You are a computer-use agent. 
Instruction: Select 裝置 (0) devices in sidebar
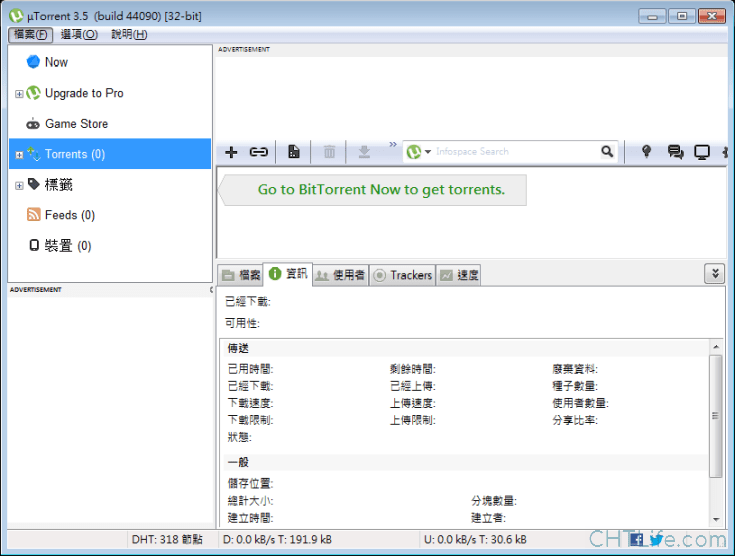[68, 245]
